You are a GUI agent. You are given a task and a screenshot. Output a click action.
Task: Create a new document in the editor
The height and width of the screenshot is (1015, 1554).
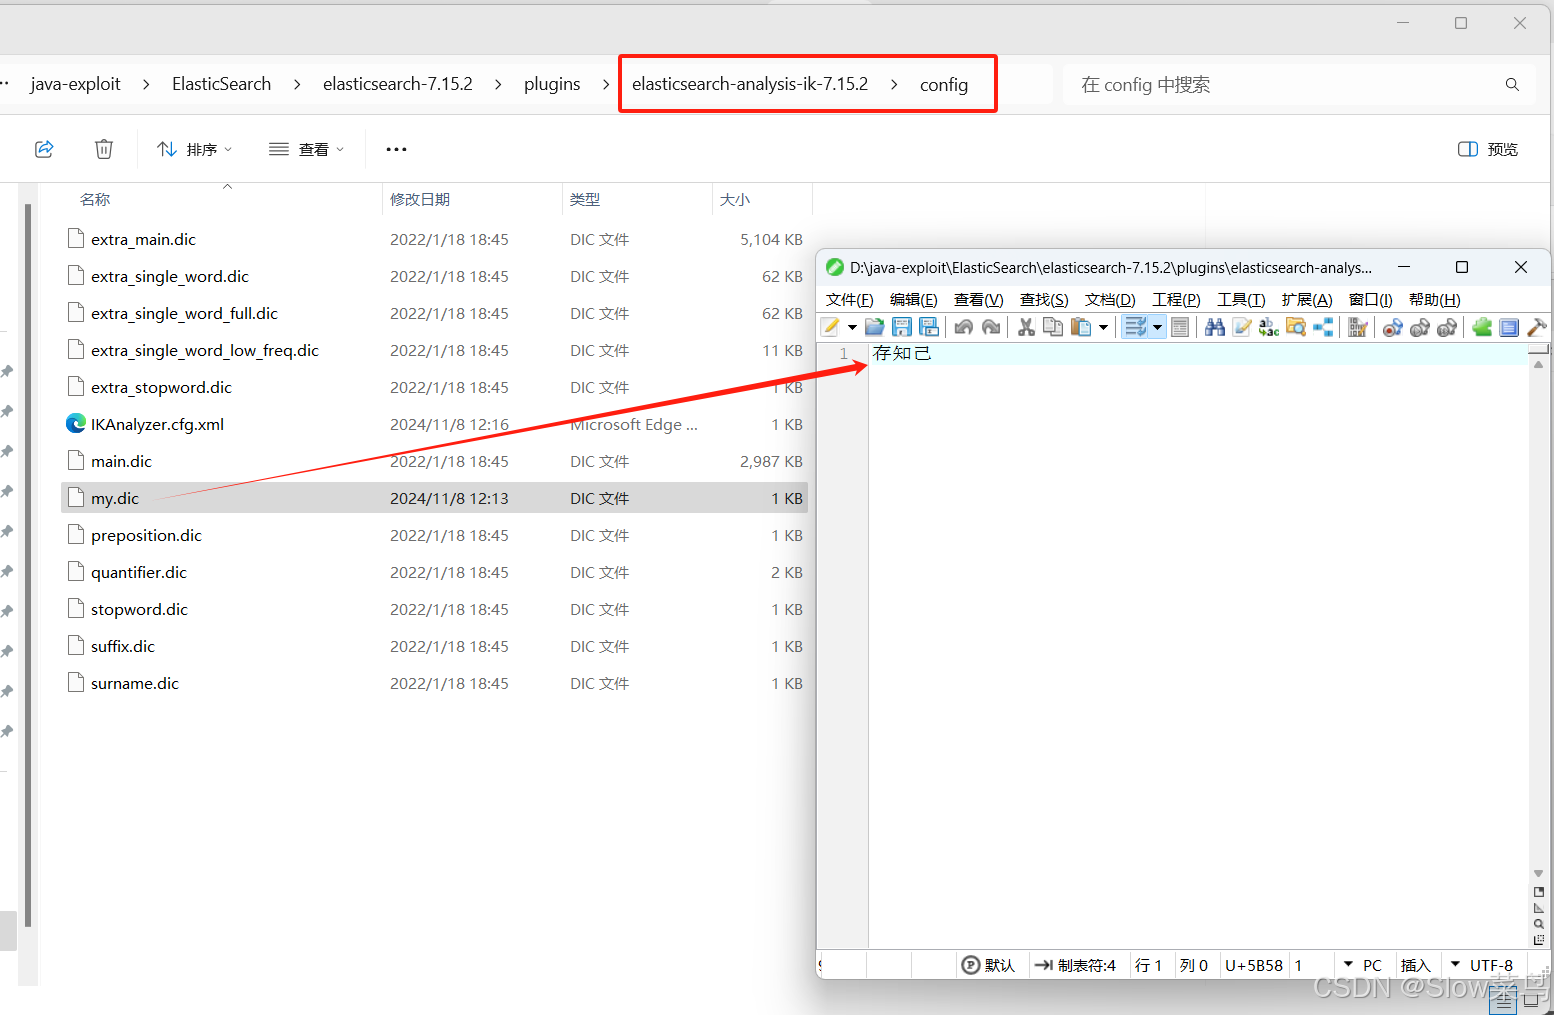(x=830, y=327)
